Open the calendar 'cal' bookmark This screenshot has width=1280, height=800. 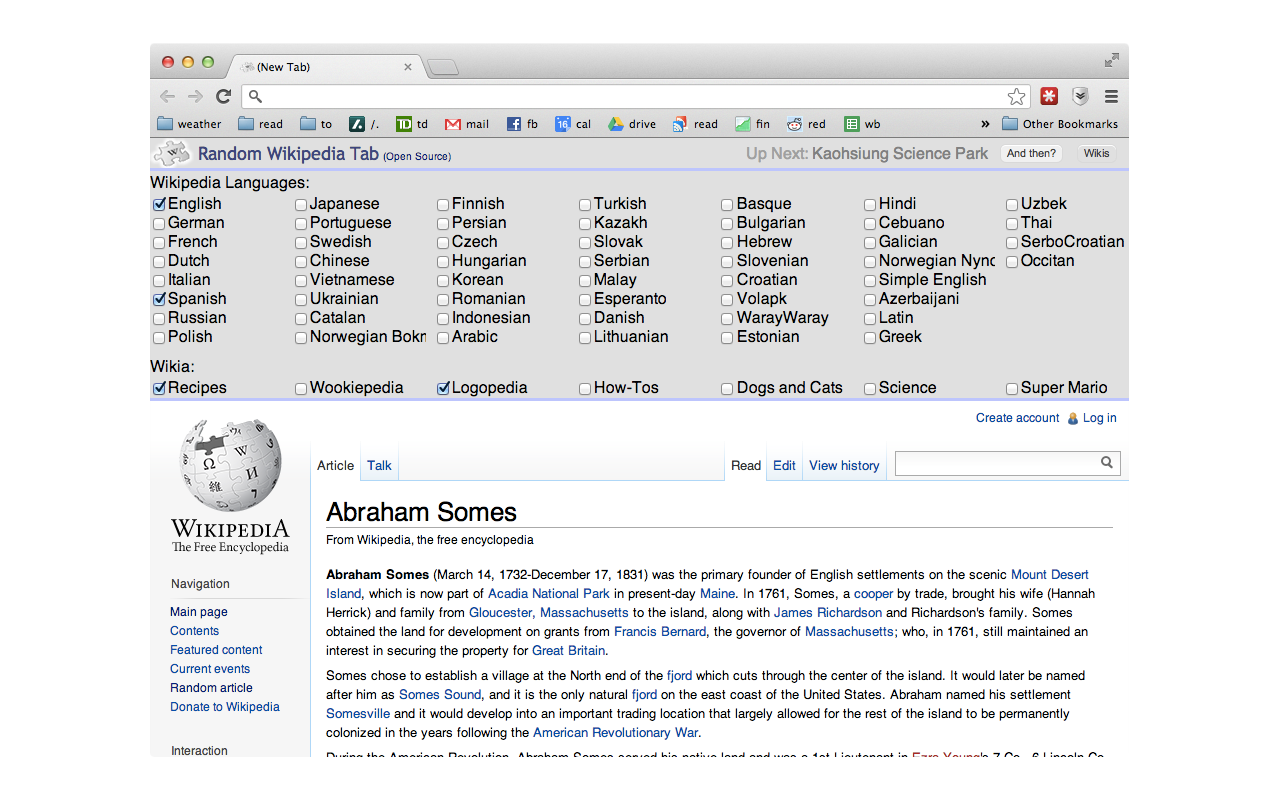573,124
